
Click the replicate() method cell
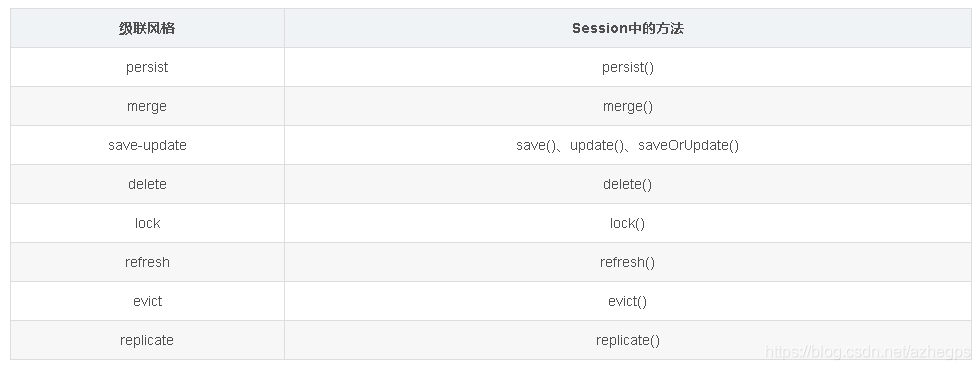(628, 340)
